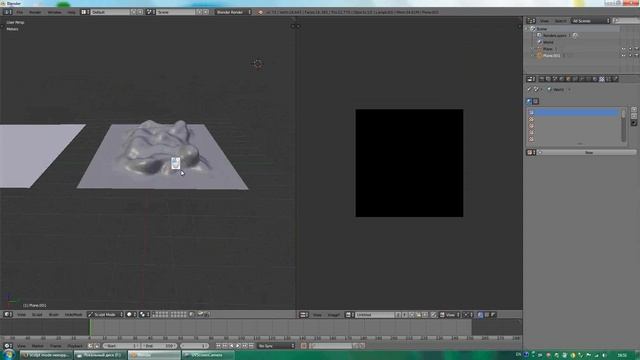The height and width of the screenshot is (360, 640).
Task: Click the outliner search field
Action: coord(626,21)
